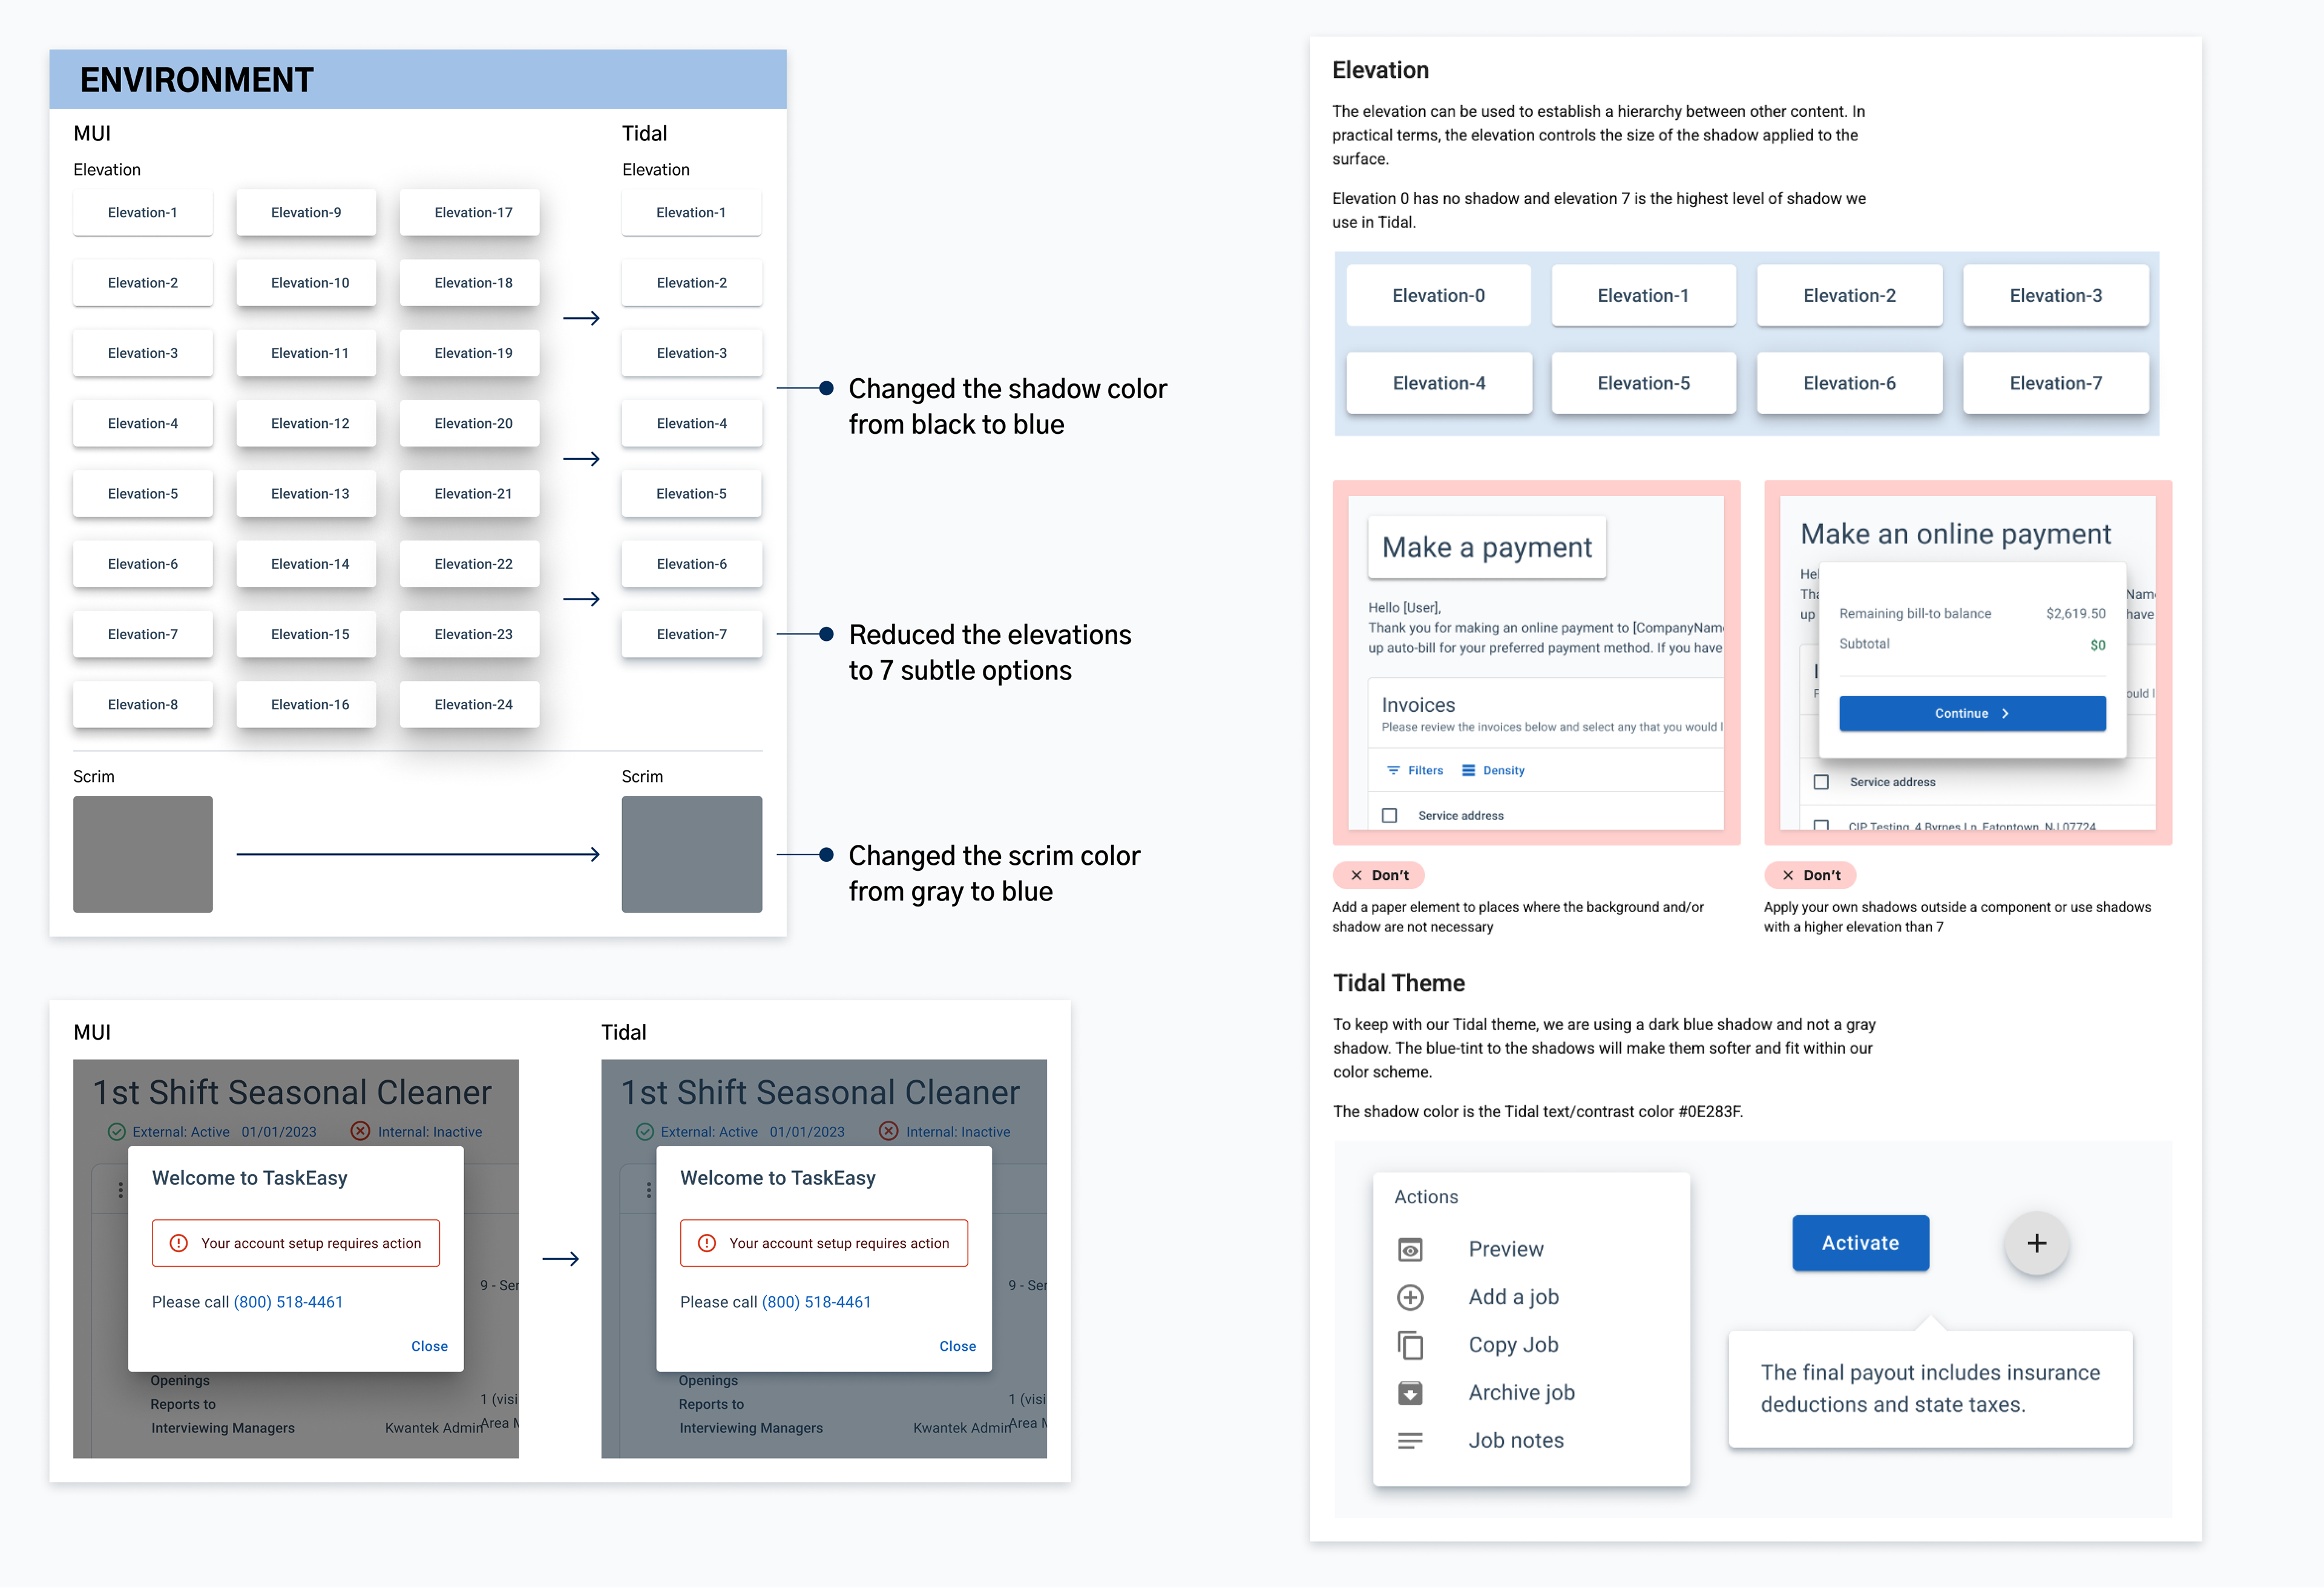
Task: Click the Add a job plus-circle icon
Action: [x=1410, y=1298]
